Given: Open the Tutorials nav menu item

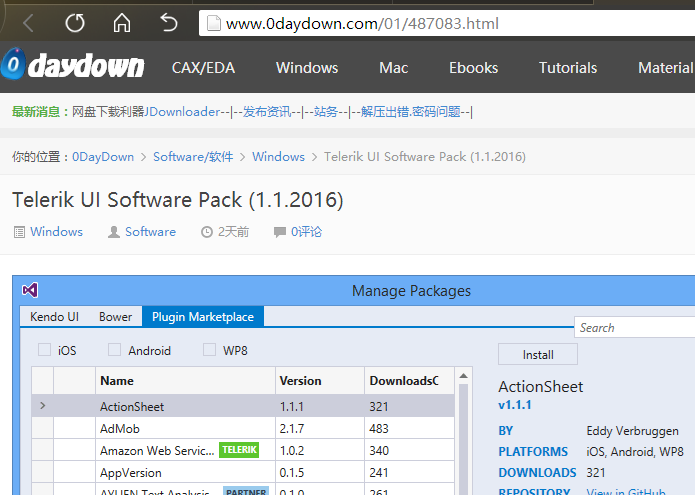Looking at the screenshot, I should (568, 68).
